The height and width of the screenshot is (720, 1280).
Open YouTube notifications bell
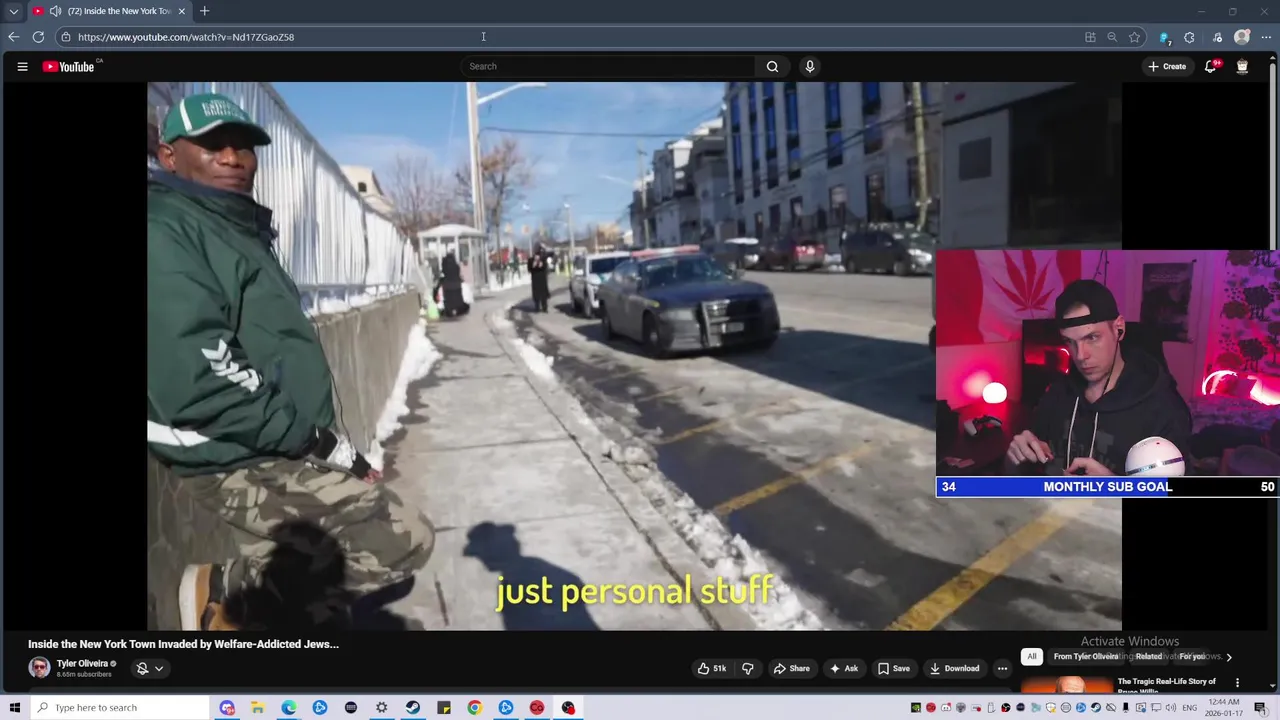pos(1210,67)
